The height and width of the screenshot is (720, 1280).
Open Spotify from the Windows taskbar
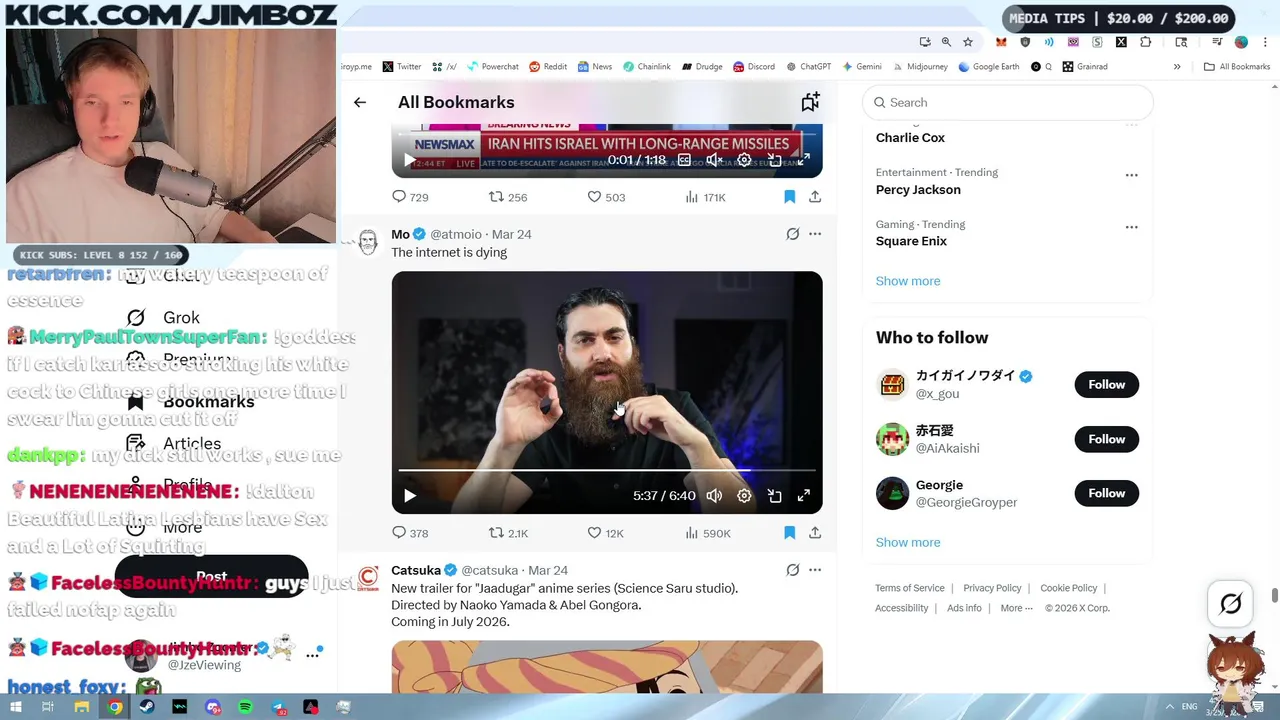(245, 707)
